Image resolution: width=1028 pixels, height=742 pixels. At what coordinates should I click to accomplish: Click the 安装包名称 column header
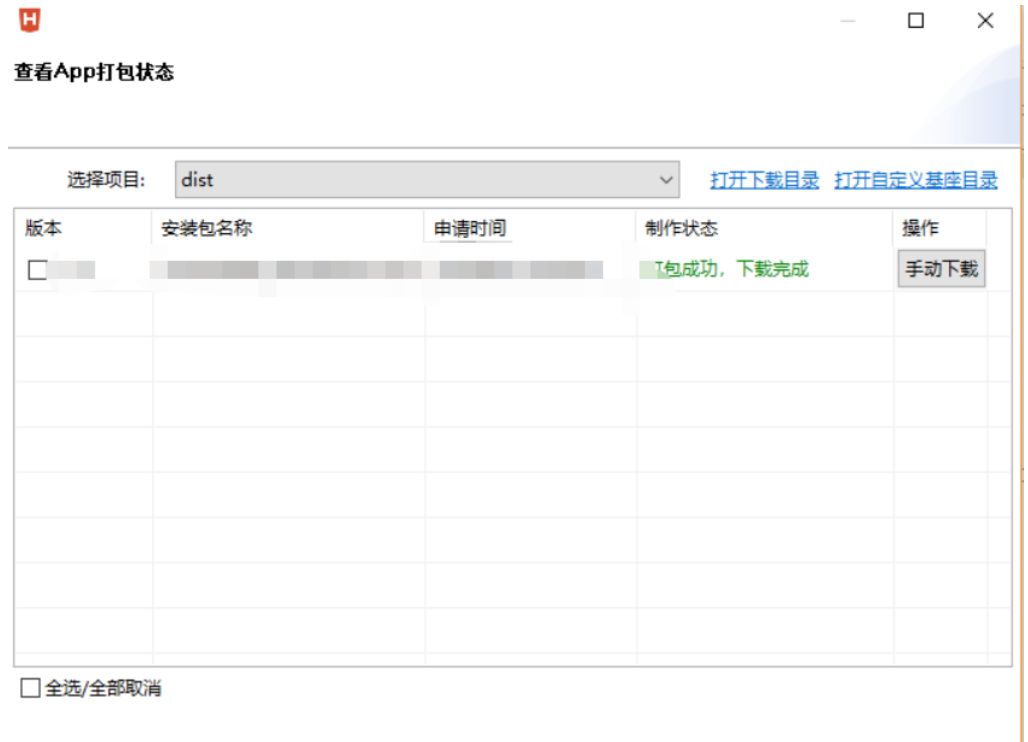click(206, 228)
